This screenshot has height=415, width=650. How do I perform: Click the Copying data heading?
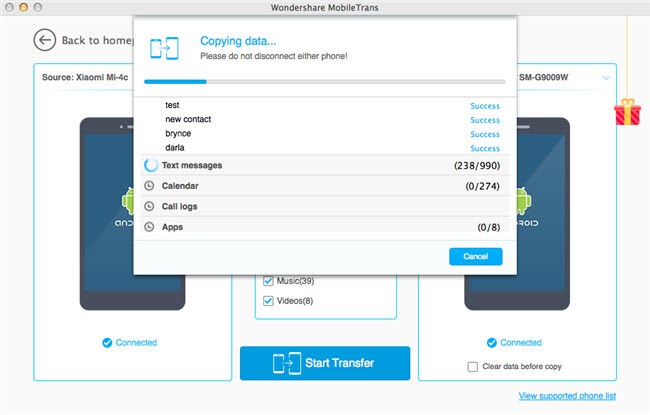[x=238, y=41]
